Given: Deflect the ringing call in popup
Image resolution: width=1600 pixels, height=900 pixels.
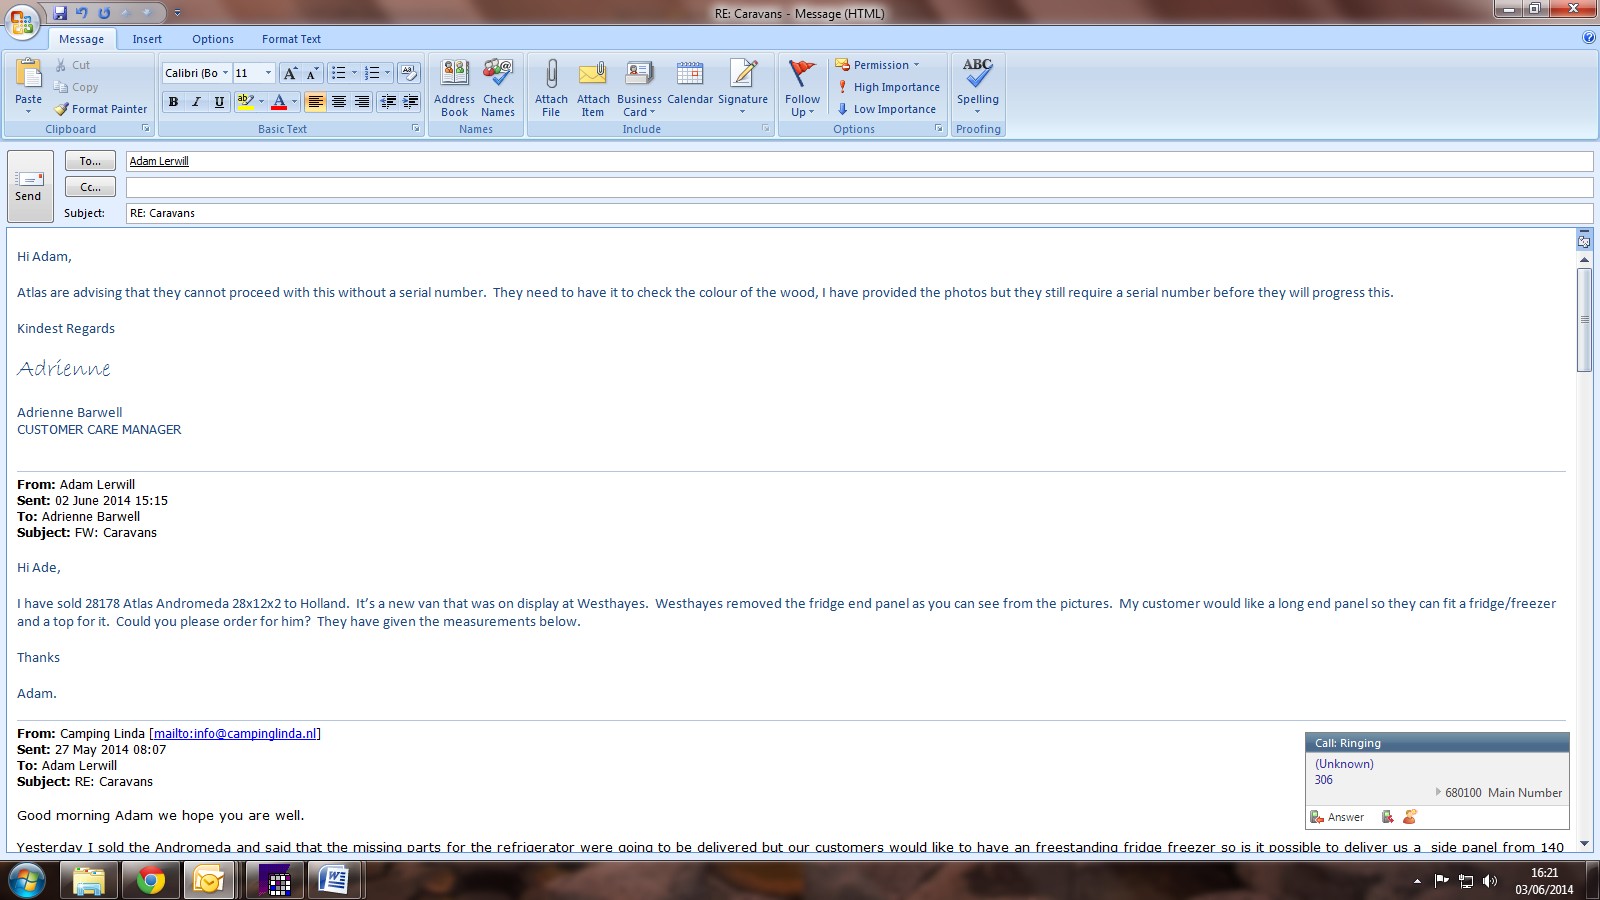Looking at the screenshot, I should point(1387,817).
